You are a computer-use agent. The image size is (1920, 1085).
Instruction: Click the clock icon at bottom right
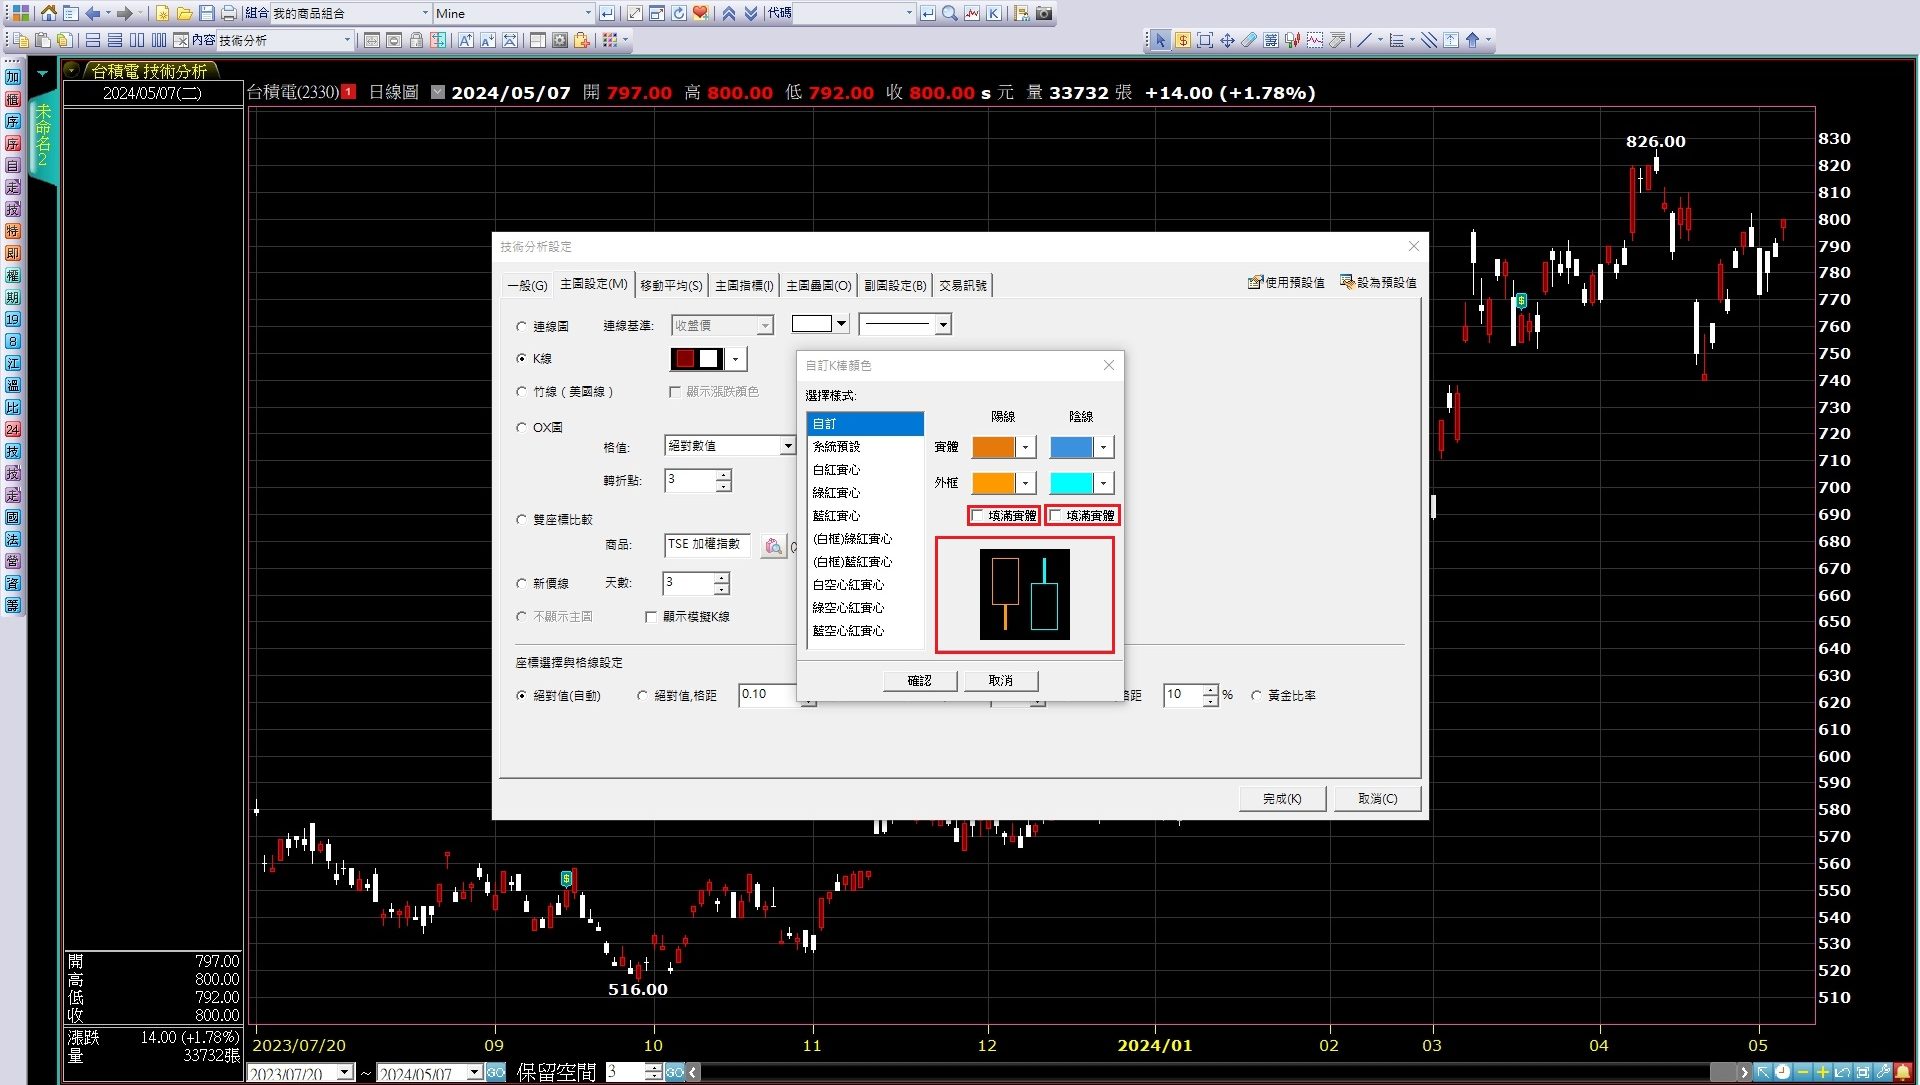tap(1782, 1072)
